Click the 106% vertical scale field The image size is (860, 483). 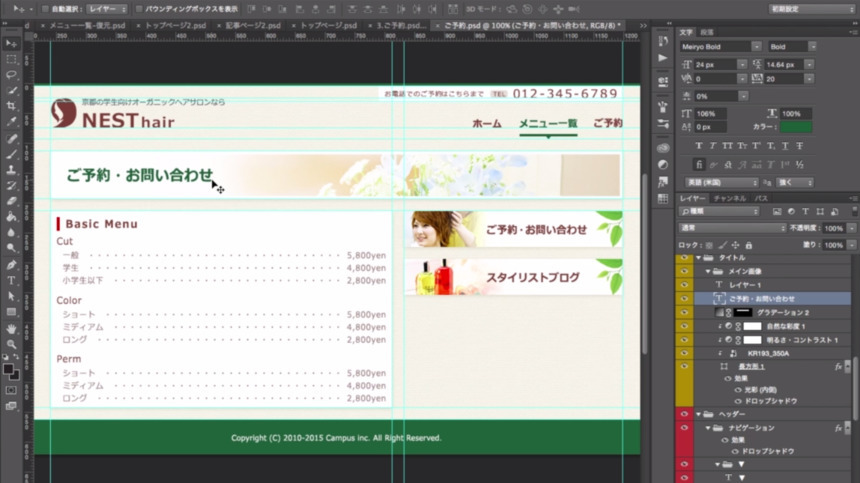point(711,113)
